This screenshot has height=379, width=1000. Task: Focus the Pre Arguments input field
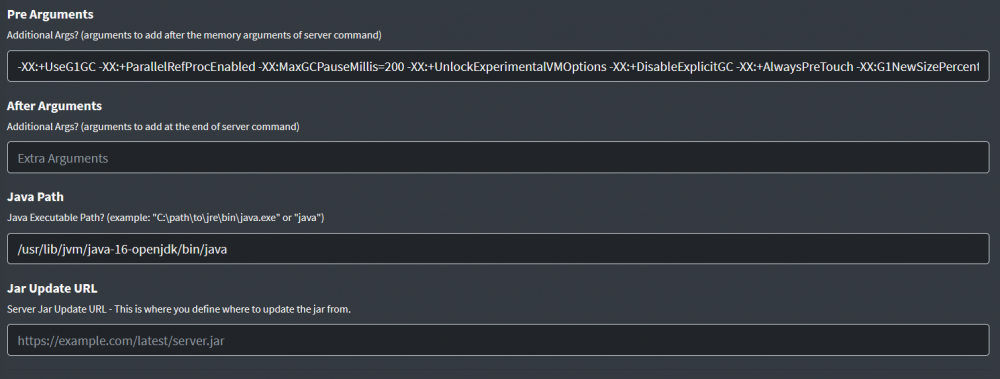pos(498,66)
